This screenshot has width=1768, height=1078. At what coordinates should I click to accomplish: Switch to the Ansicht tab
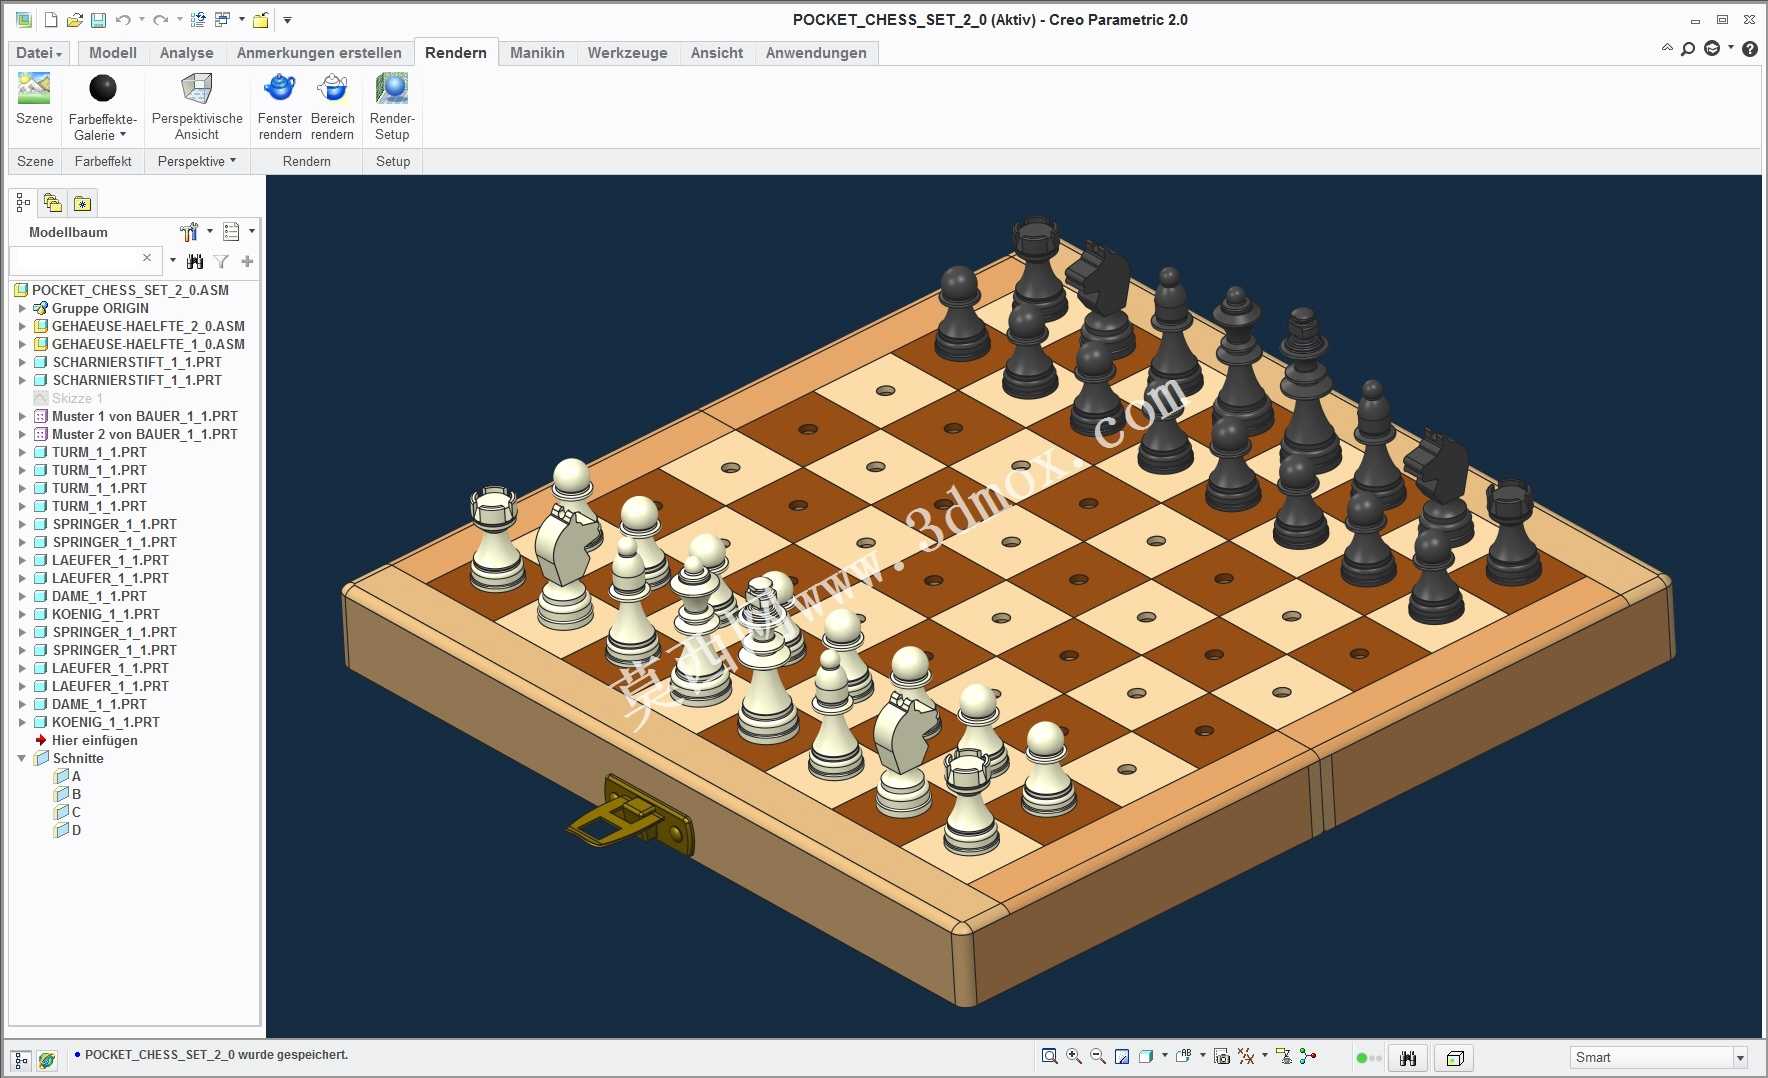click(x=717, y=53)
